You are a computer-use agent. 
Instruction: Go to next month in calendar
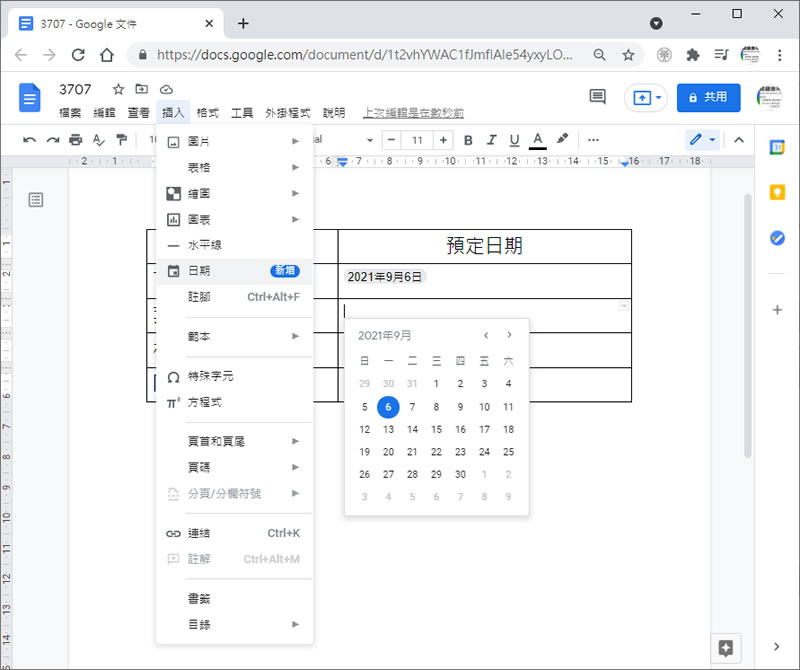click(x=509, y=335)
